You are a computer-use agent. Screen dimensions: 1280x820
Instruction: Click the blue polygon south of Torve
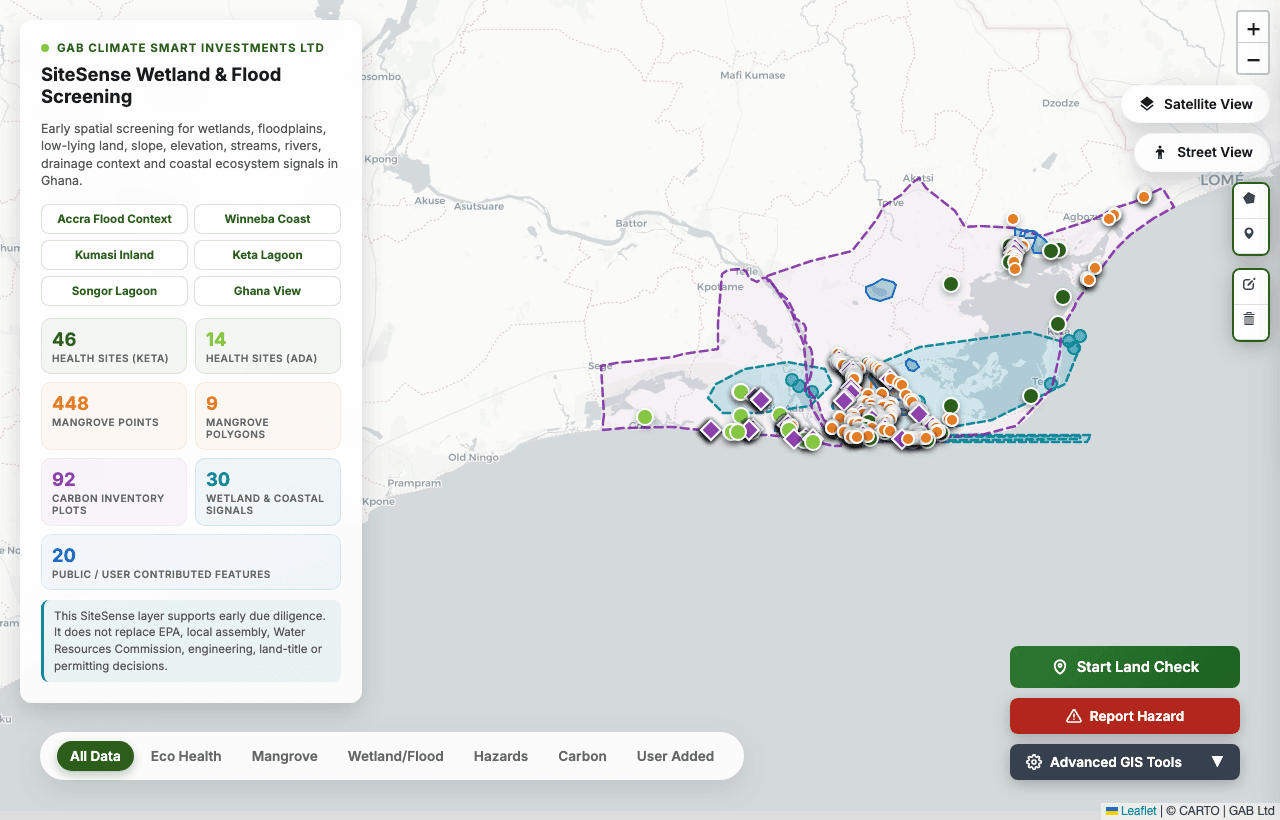click(881, 290)
